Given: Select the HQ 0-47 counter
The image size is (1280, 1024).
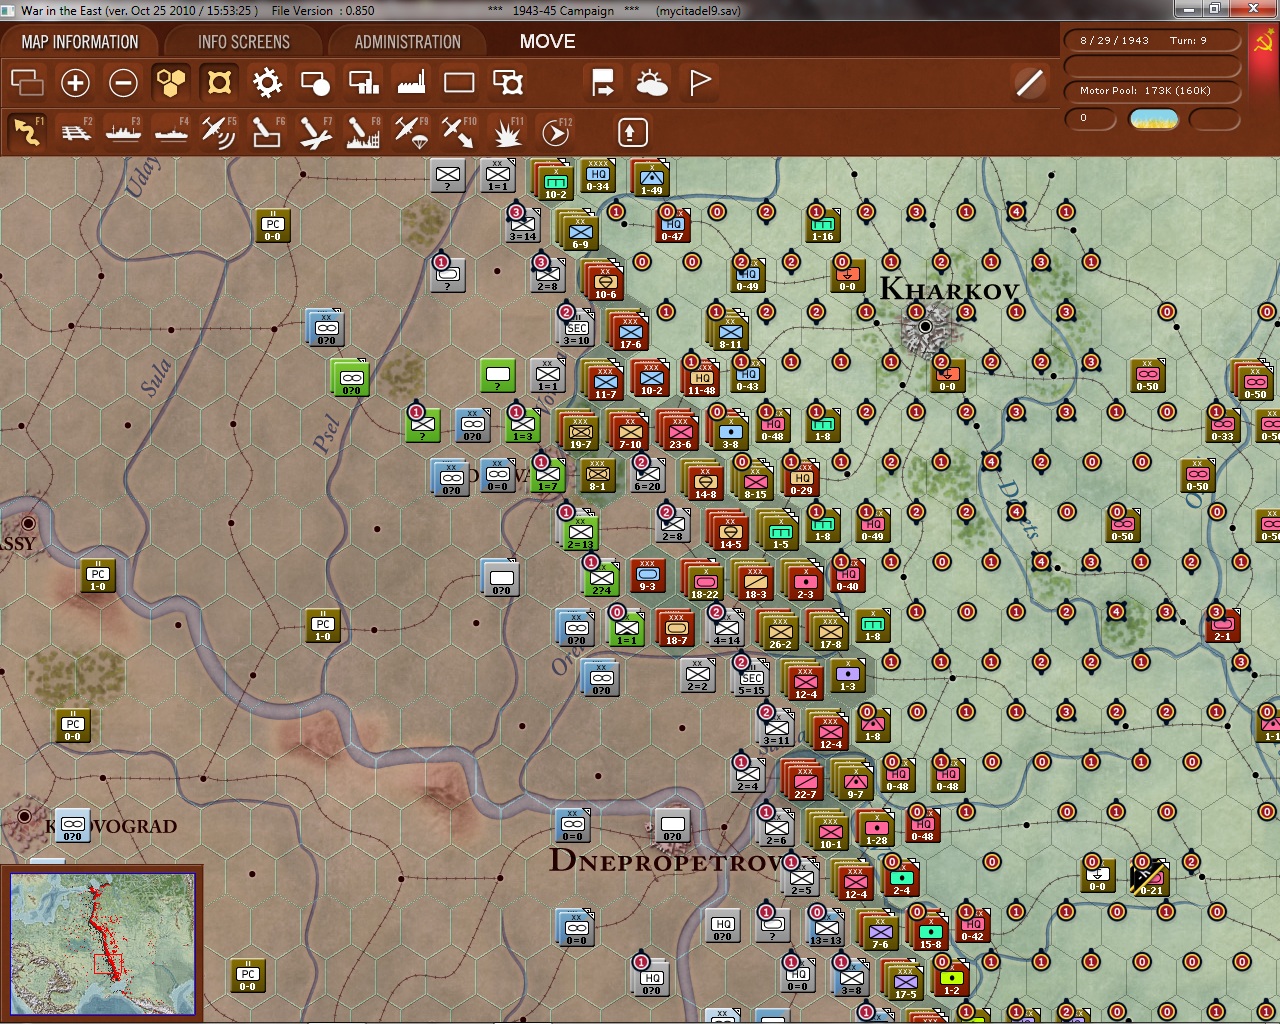Looking at the screenshot, I should pyautogui.click(x=673, y=227).
